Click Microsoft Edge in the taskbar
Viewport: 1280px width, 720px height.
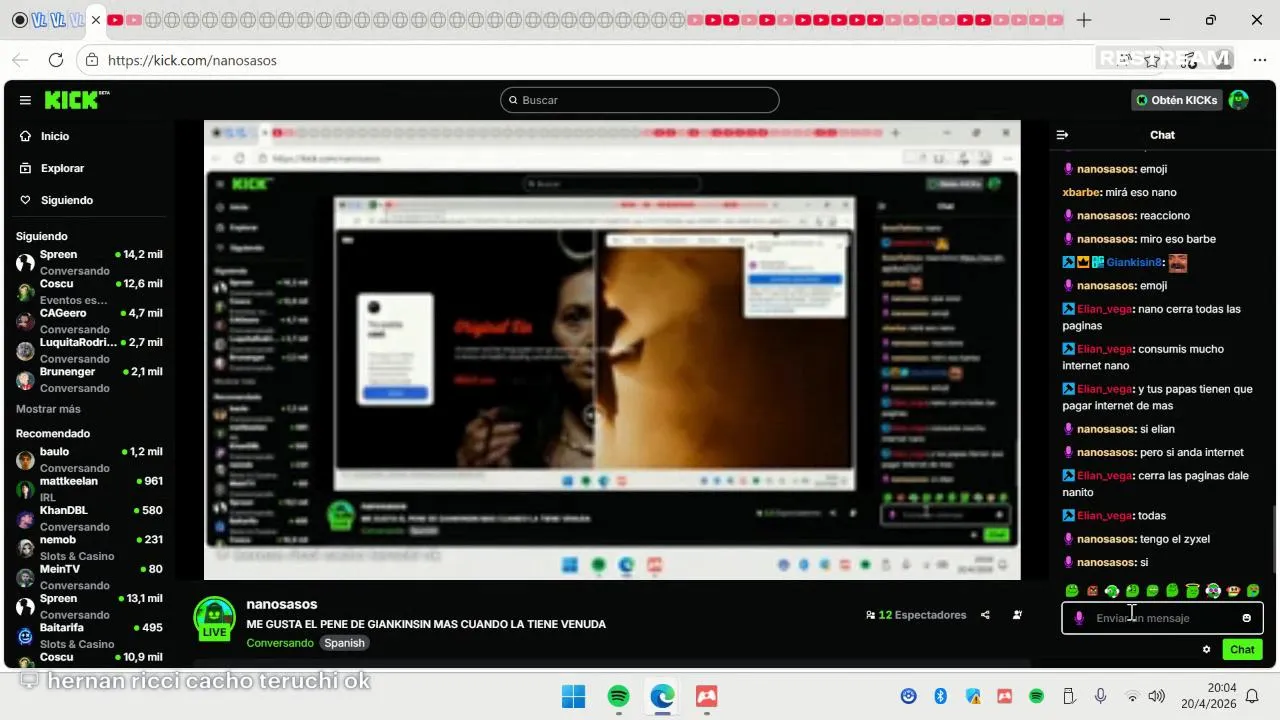click(x=662, y=696)
